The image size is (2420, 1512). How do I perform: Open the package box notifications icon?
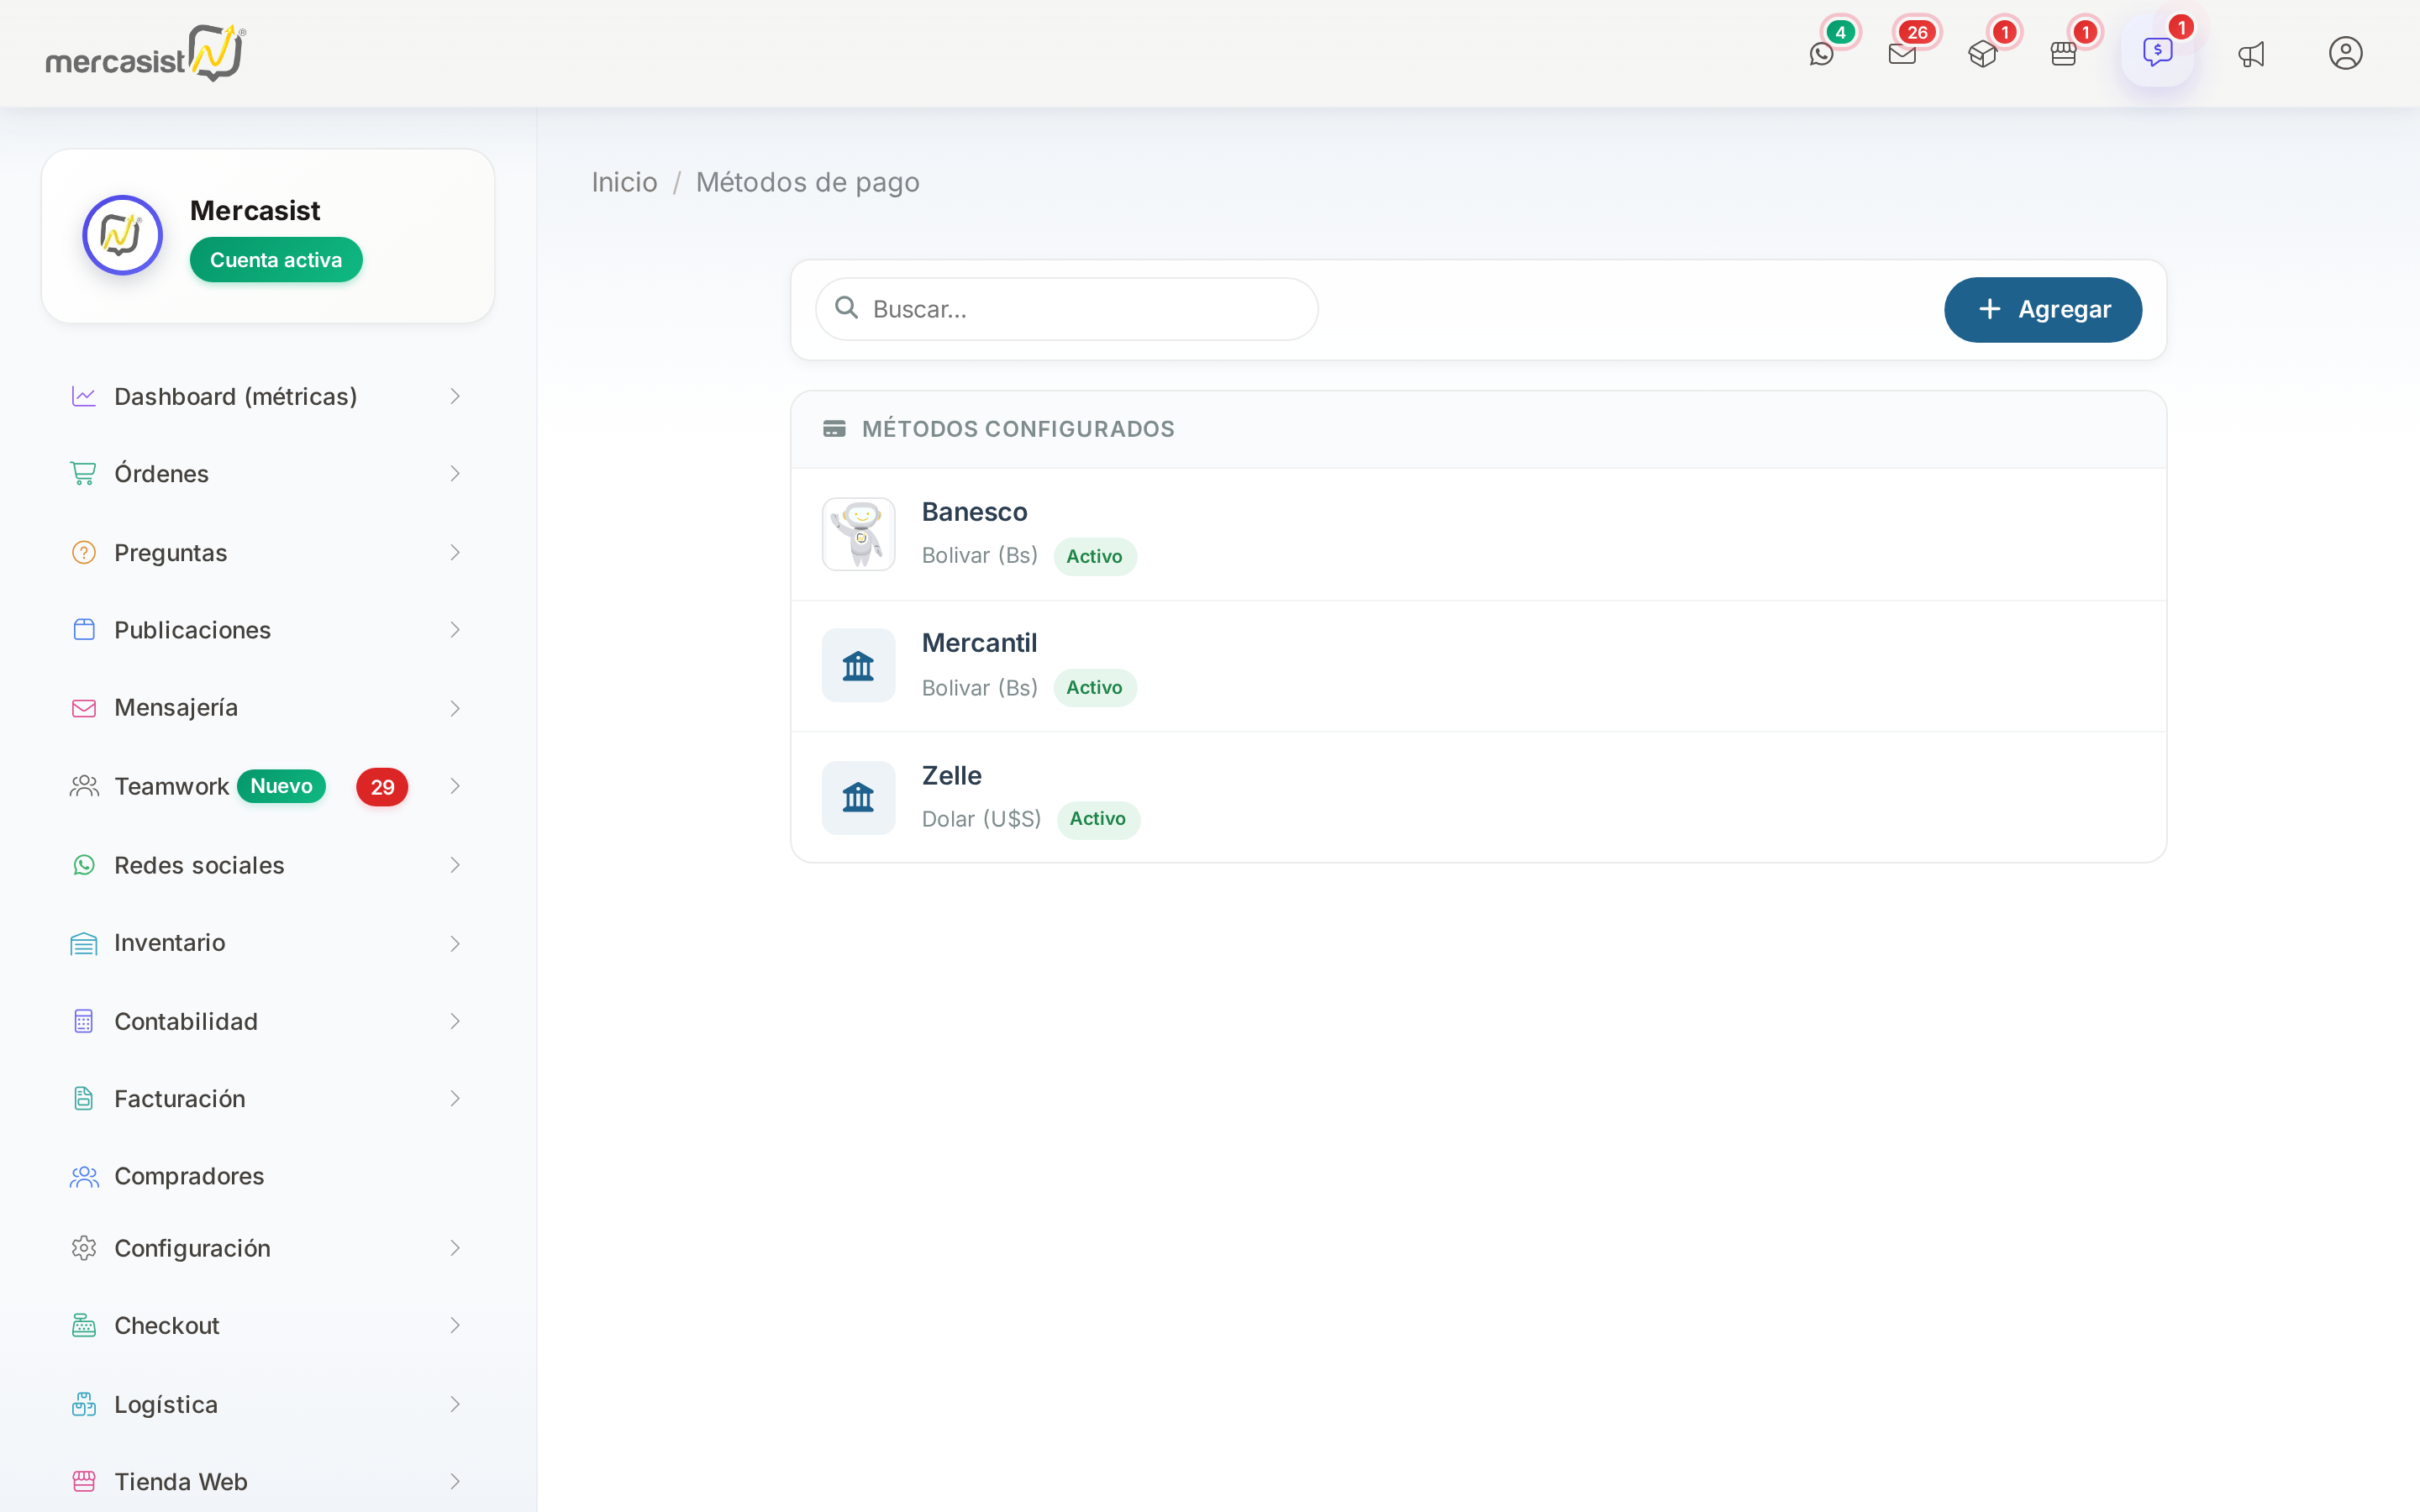pyautogui.click(x=1982, y=54)
